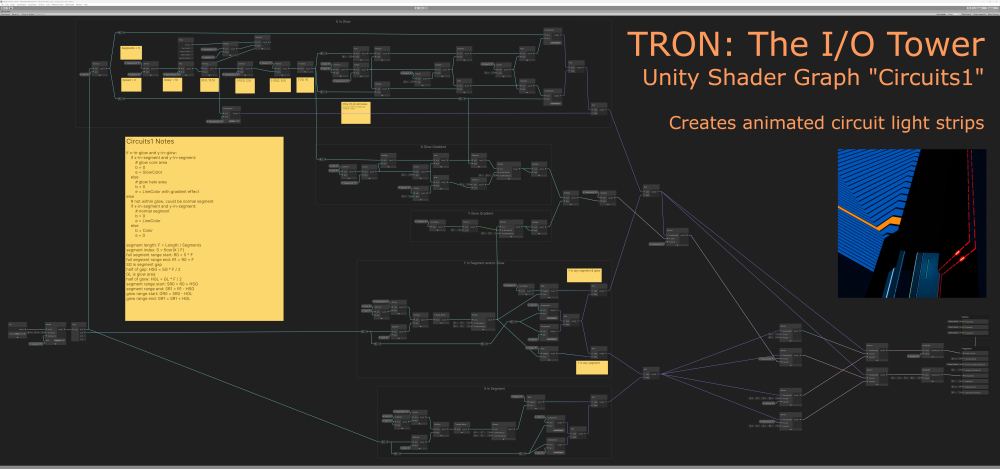Select the 'Delay = 10' sticky note

pos(172,84)
